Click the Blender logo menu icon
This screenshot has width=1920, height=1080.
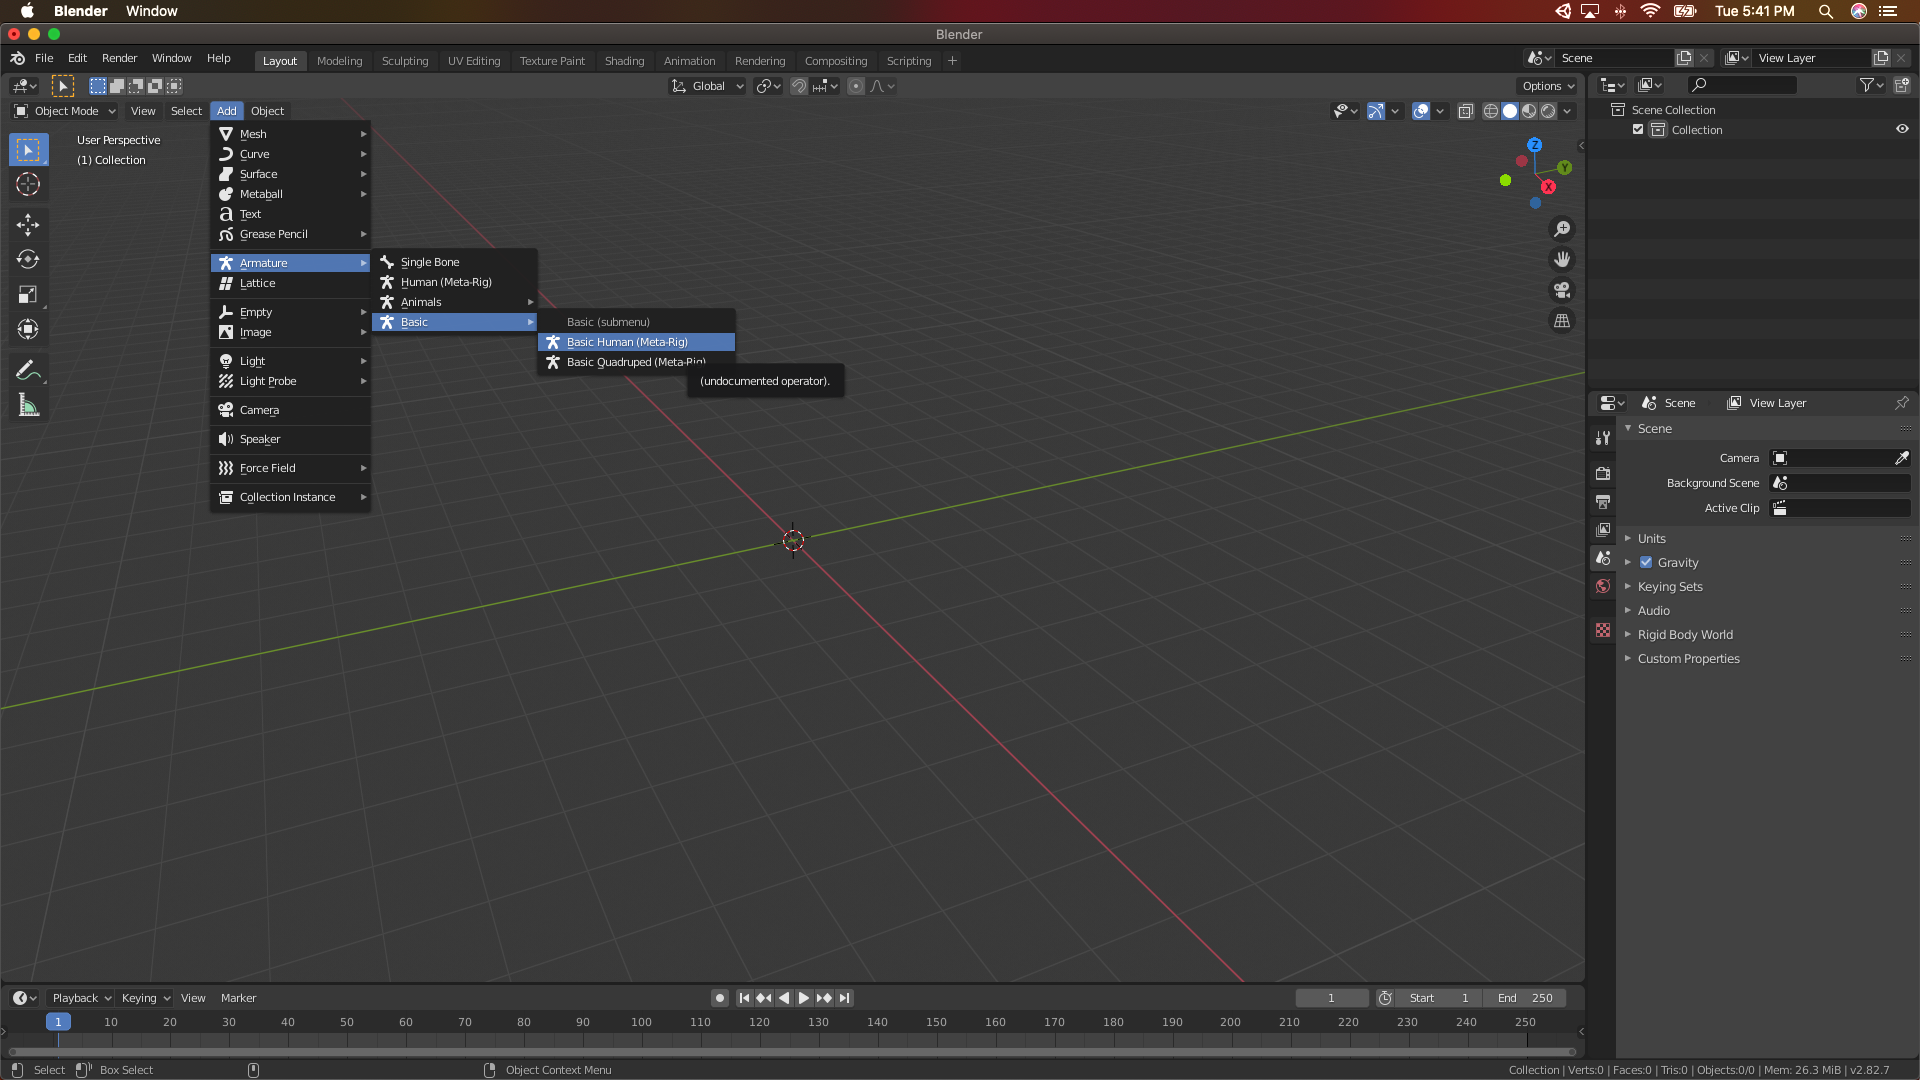click(x=17, y=59)
